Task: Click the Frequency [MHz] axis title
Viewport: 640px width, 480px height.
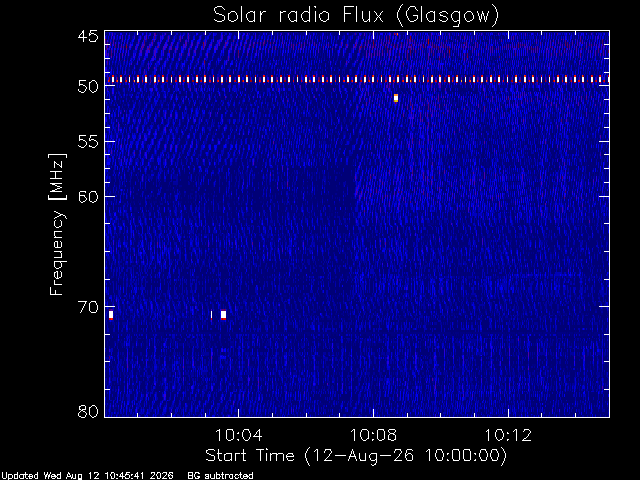Action: (57, 224)
